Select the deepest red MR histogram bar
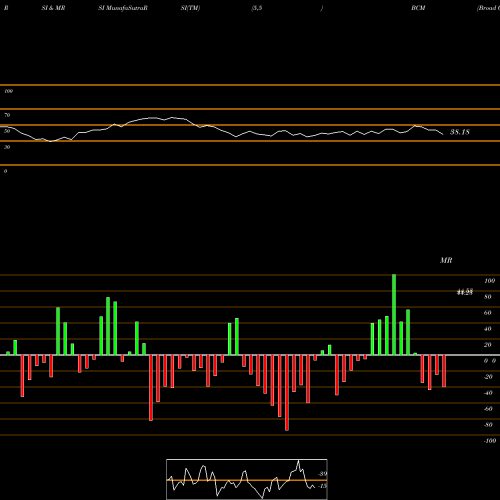 [x=287, y=393]
